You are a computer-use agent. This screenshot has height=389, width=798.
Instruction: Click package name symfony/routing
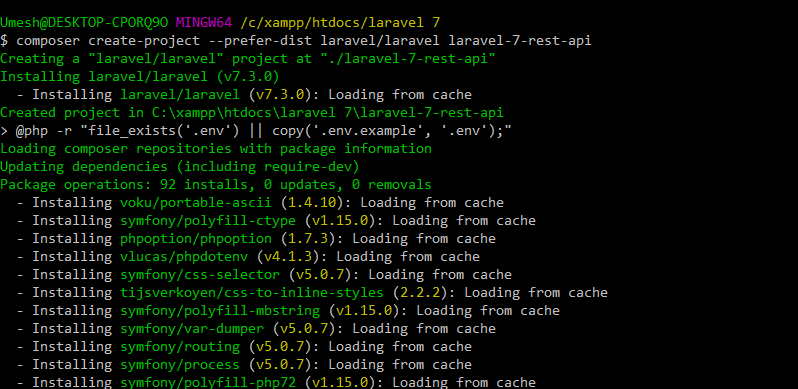pos(180,346)
